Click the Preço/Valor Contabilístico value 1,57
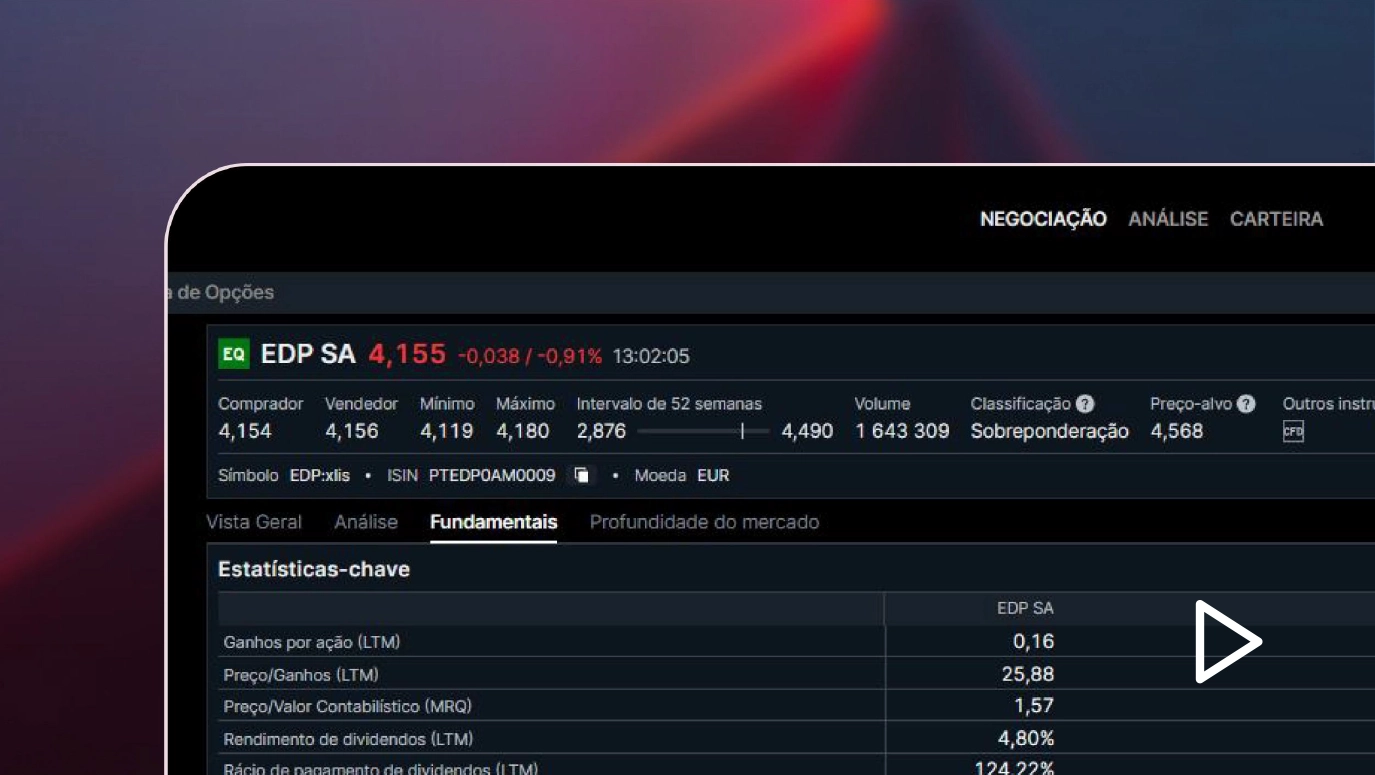 tap(1034, 706)
